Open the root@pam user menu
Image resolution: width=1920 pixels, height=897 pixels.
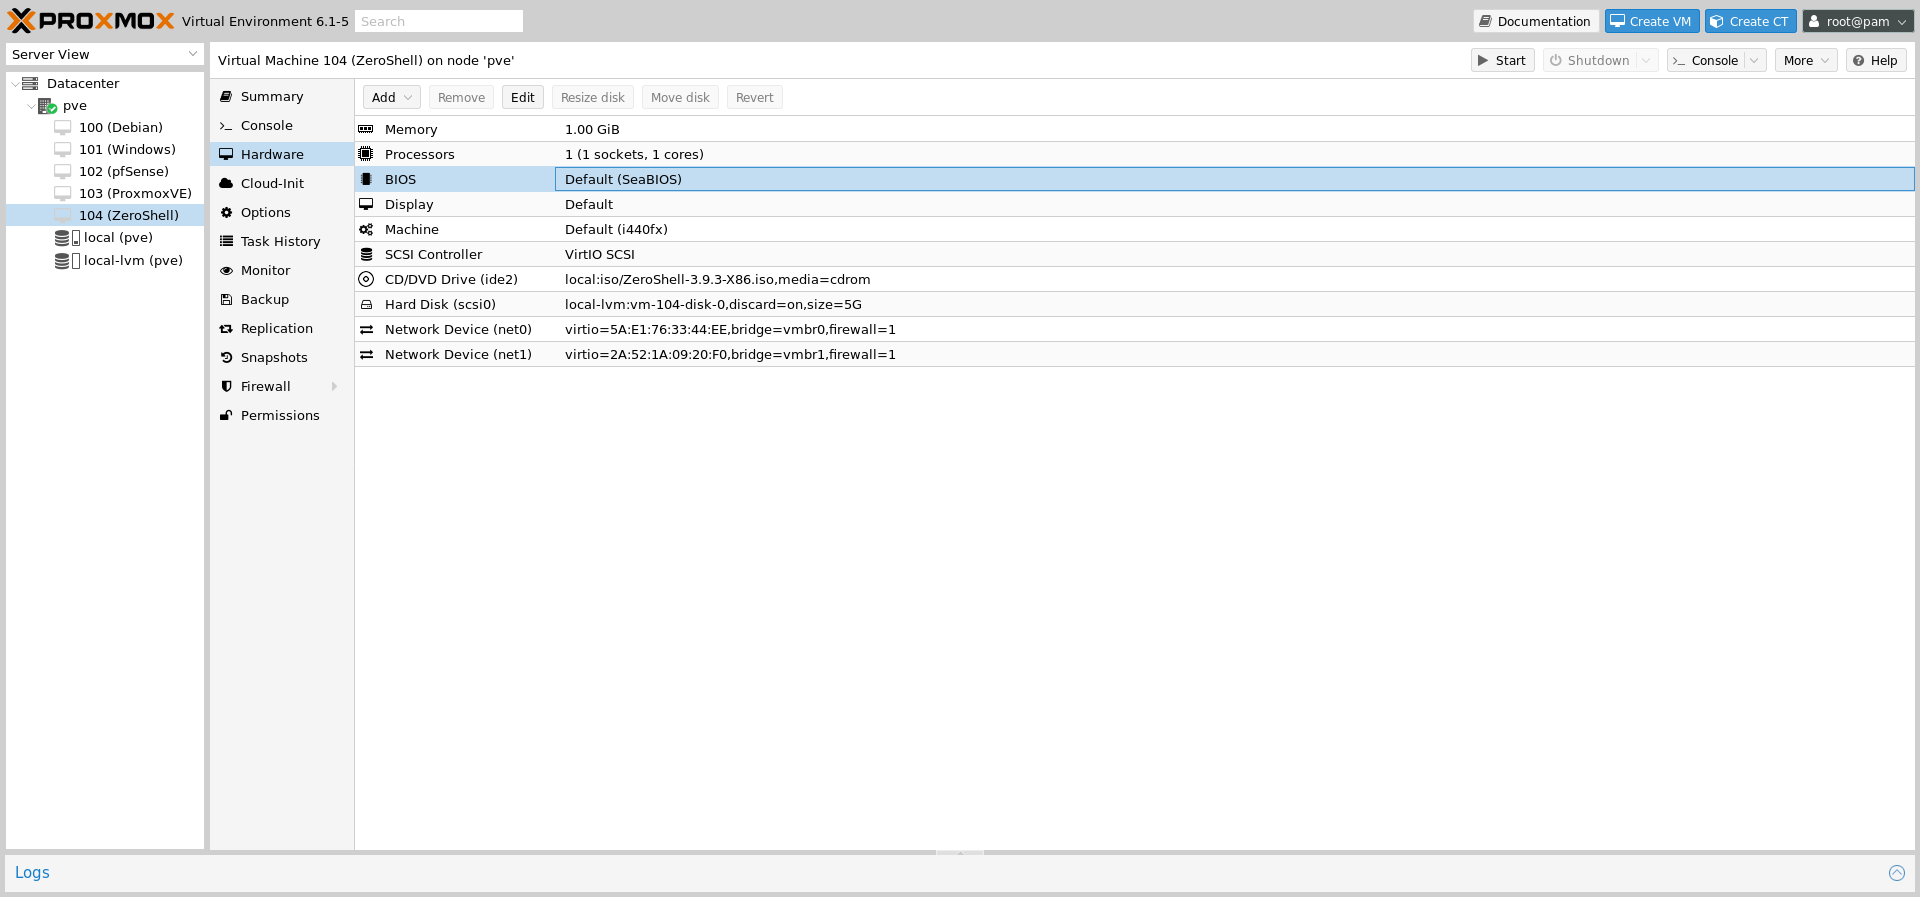pyautogui.click(x=1858, y=21)
